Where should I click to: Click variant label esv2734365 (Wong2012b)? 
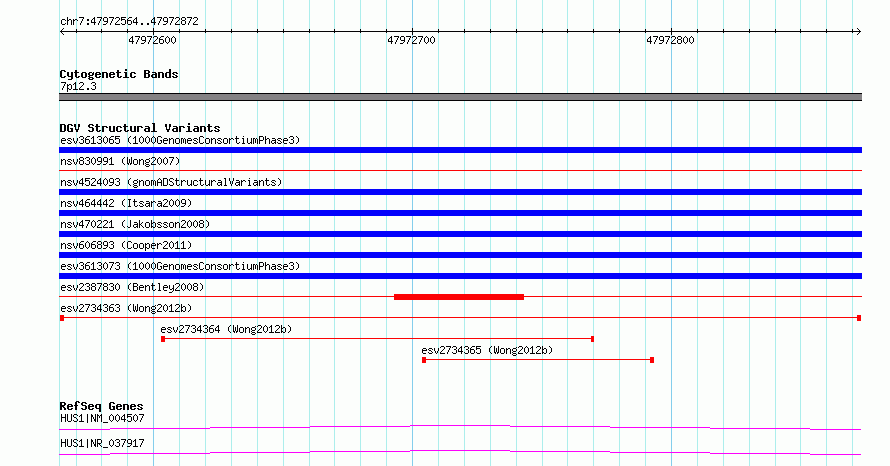pyautogui.click(x=487, y=350)
